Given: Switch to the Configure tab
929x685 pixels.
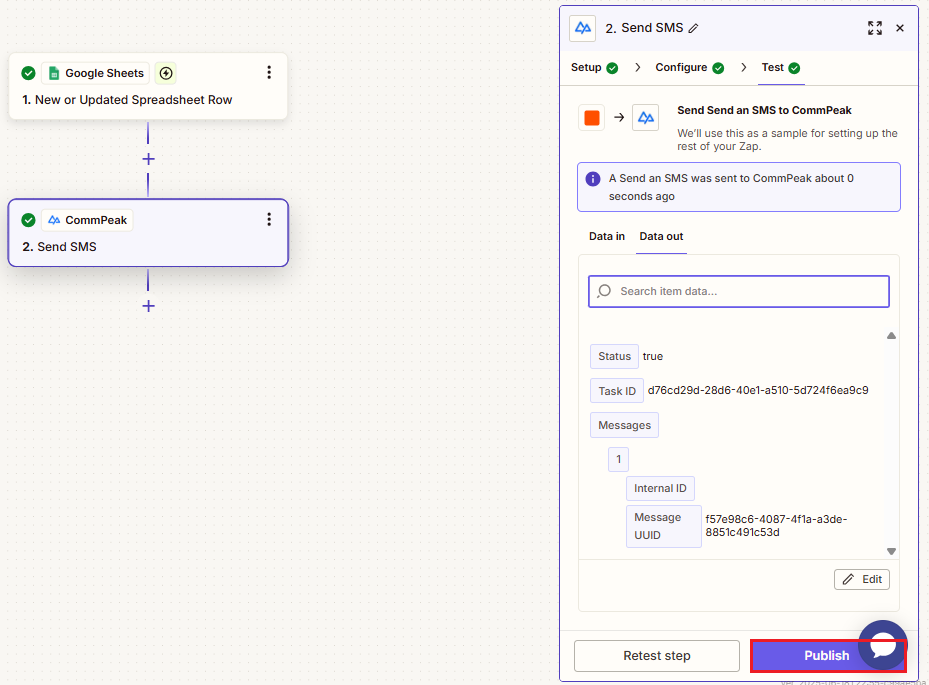Looking at the screenshot, I should (x=690, y=67).
